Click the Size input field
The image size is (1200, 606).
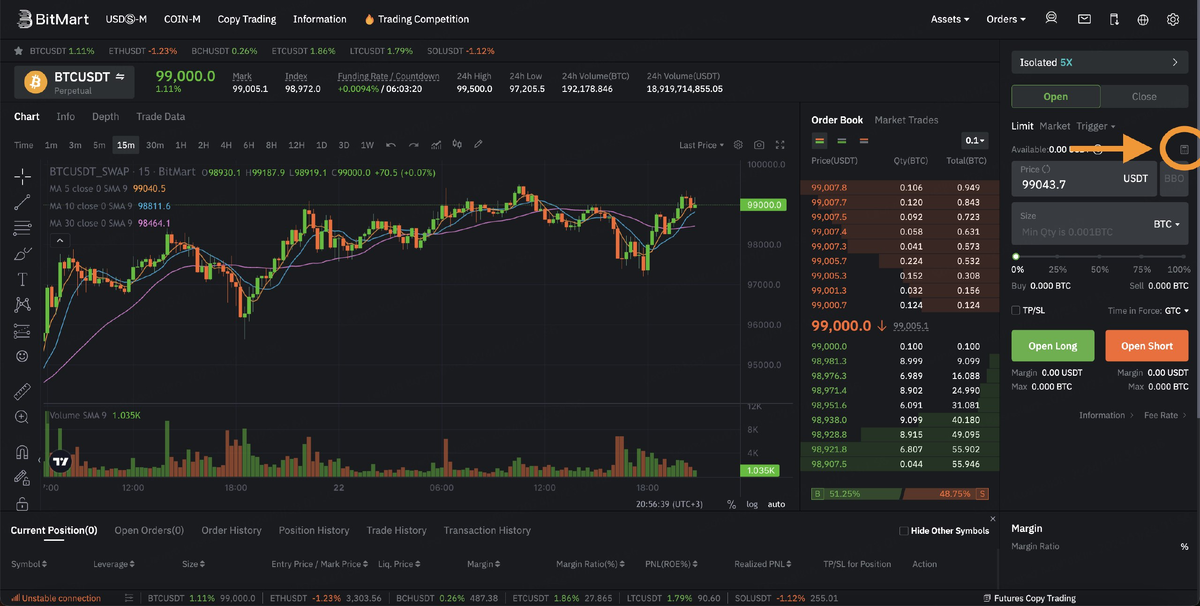pos(1100,224)
